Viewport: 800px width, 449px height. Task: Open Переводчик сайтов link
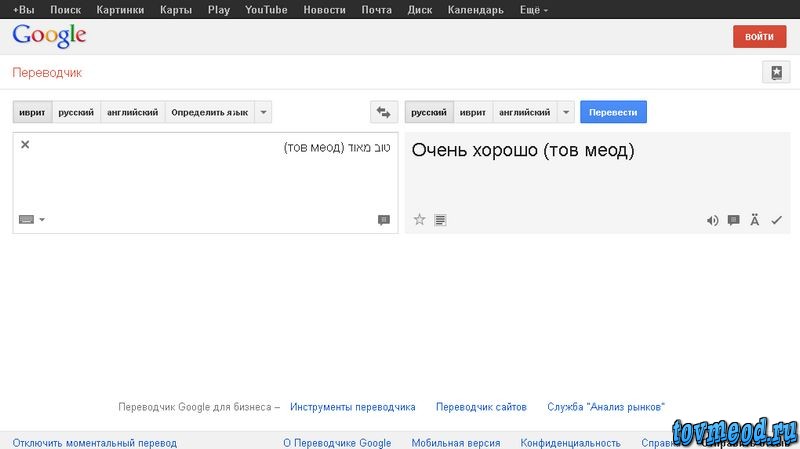(x=481, y=407)
